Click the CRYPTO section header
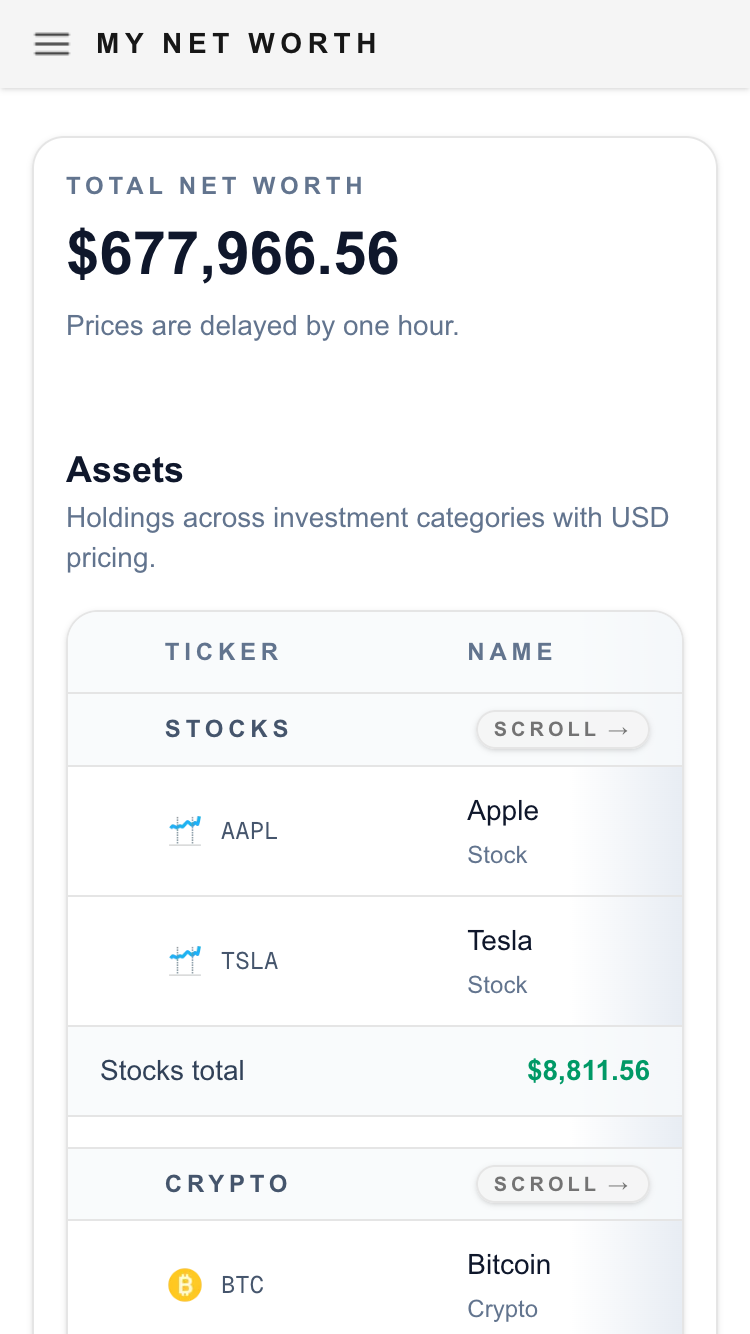The image size is (750, 1334). (228, 1184)
